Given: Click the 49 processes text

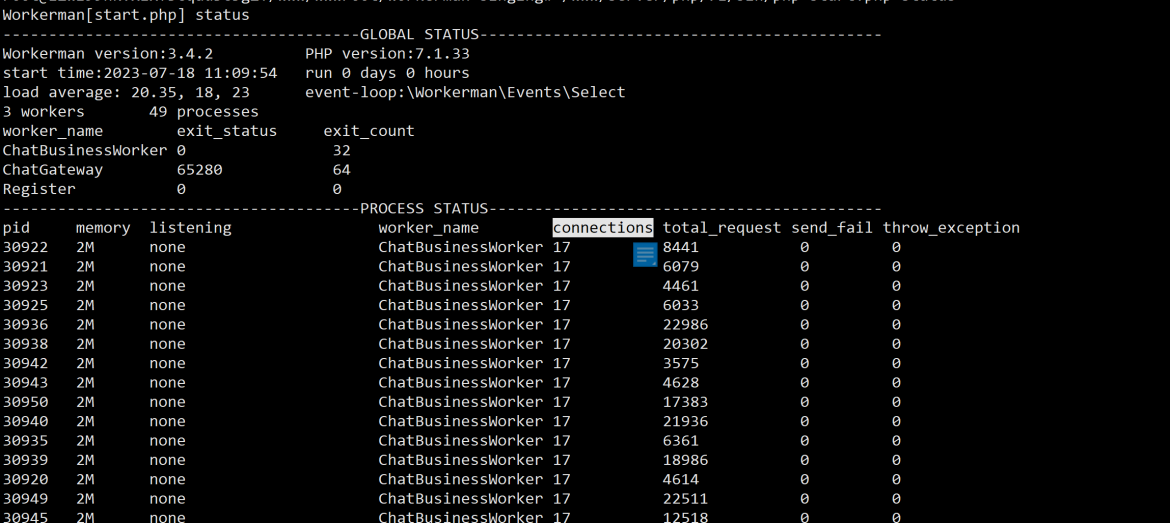Looking at the screenshot, I should 204,112.
